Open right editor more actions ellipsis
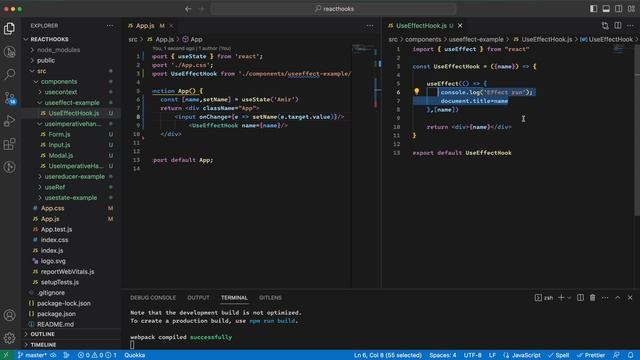Viewport: 640px width, 360px height. pyautogui.click(x=631, y=26)
